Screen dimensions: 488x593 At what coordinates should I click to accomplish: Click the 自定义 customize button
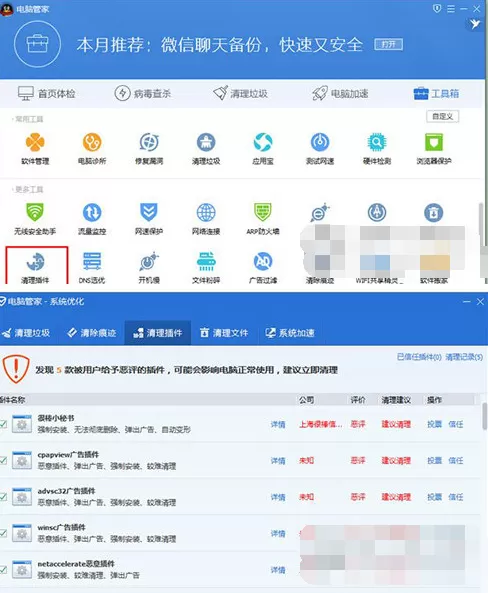coord(443,116)
